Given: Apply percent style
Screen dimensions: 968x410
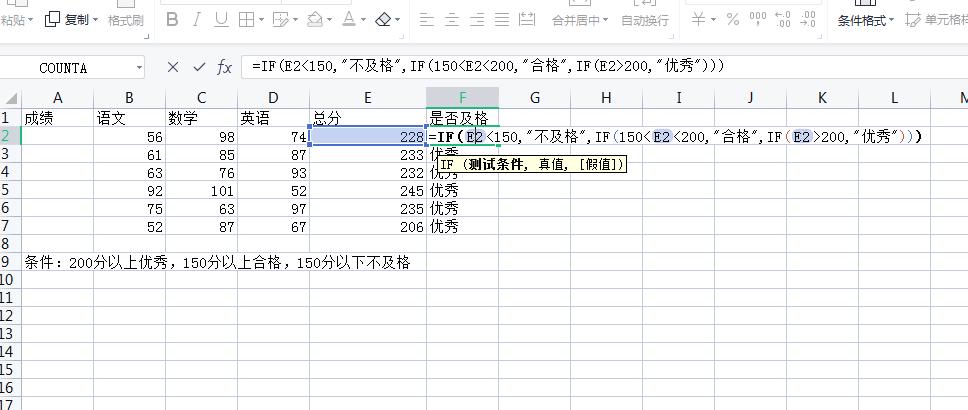Looking at the screenshot, I should [x=733, y=20].
